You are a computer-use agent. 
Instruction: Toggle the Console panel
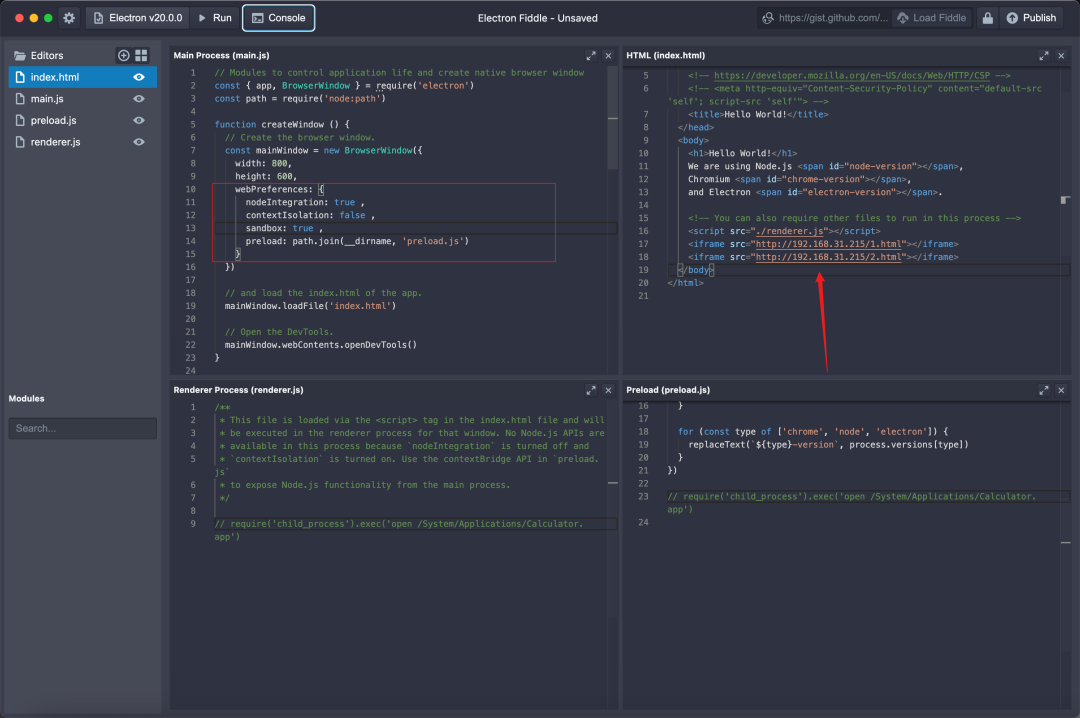coord(278,18)
